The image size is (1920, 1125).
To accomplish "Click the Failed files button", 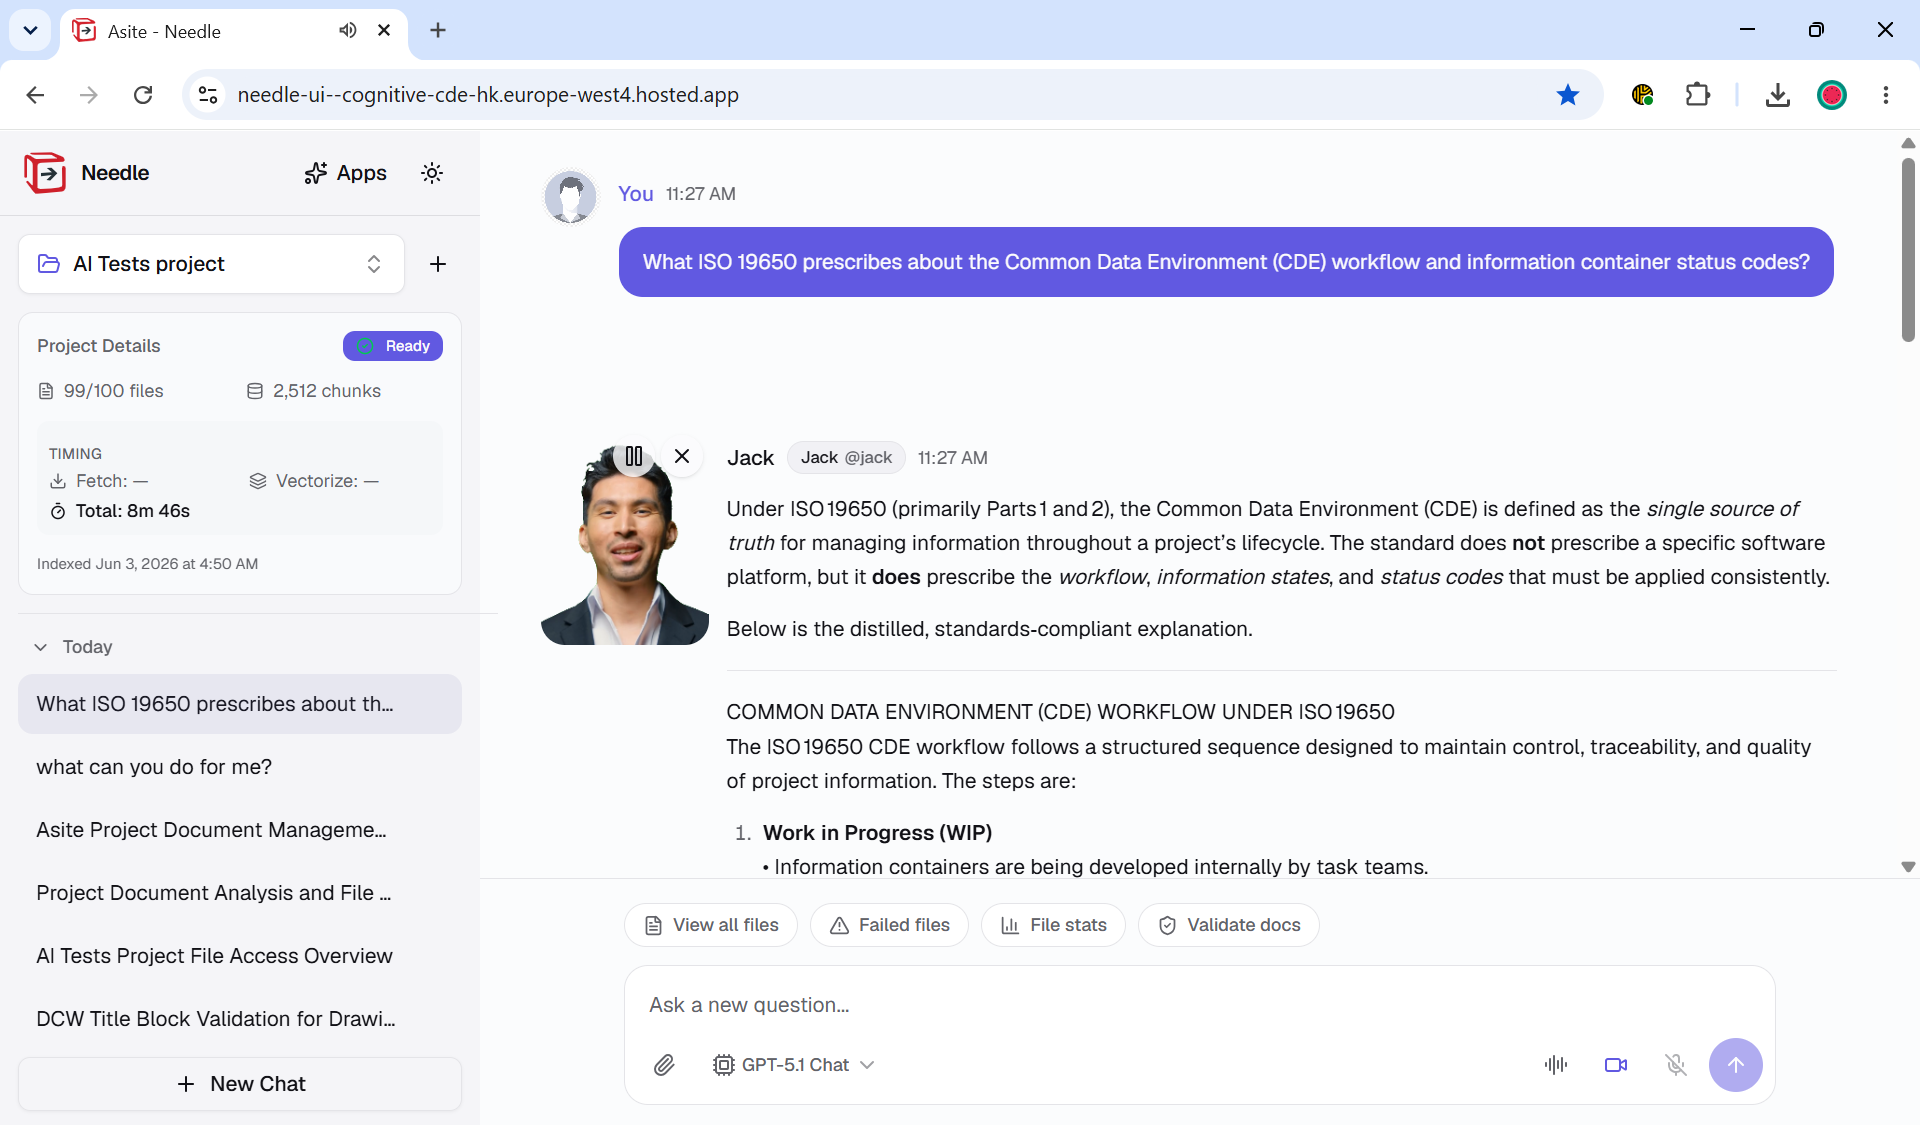I will pyautogui.click(x=889, y=925).
